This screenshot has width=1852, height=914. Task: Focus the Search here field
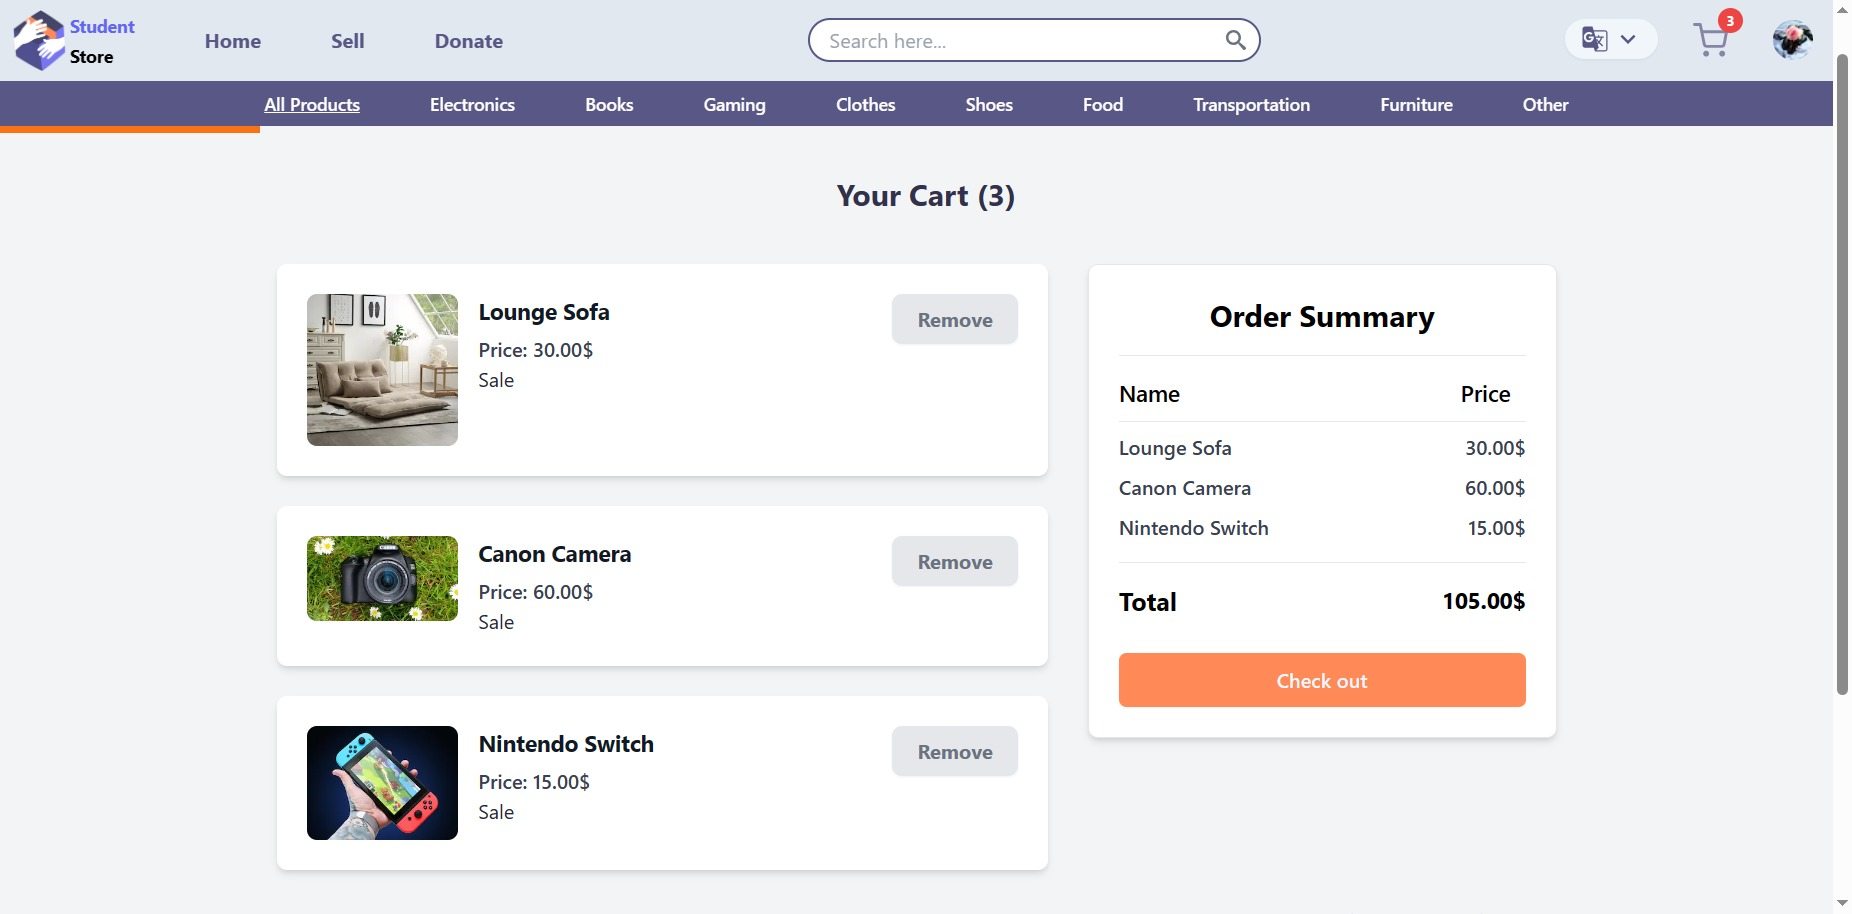click(1034, 40)
